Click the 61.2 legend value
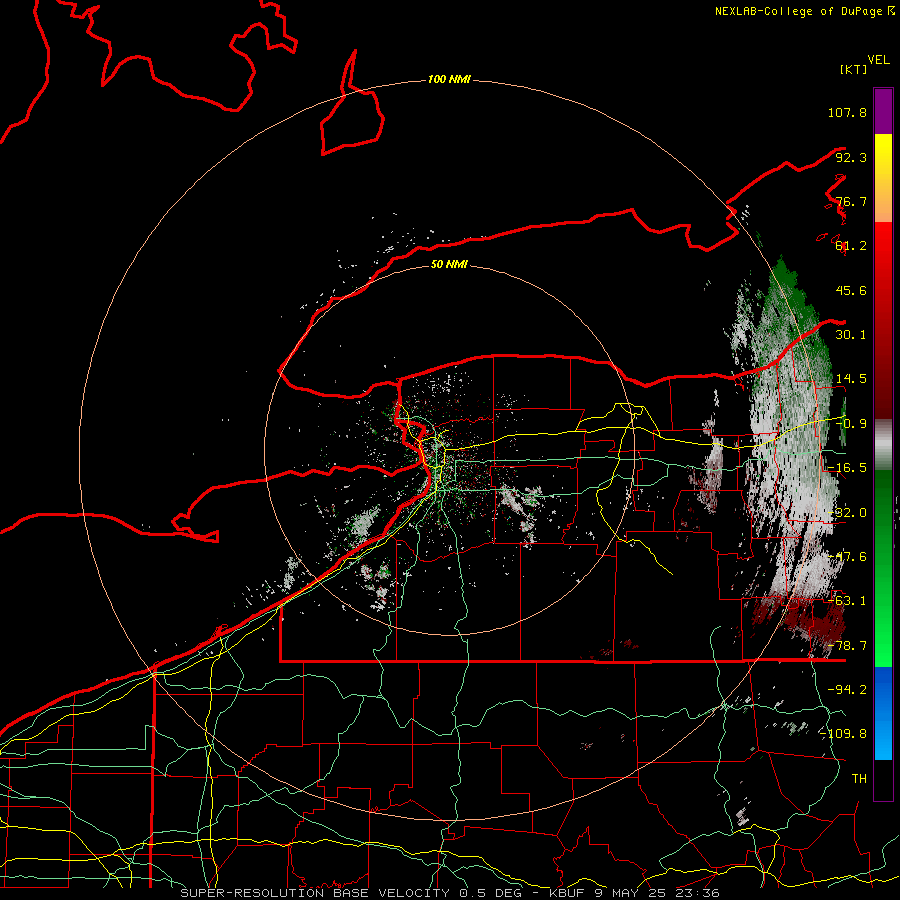900x900 pixels. click(851, 246)
